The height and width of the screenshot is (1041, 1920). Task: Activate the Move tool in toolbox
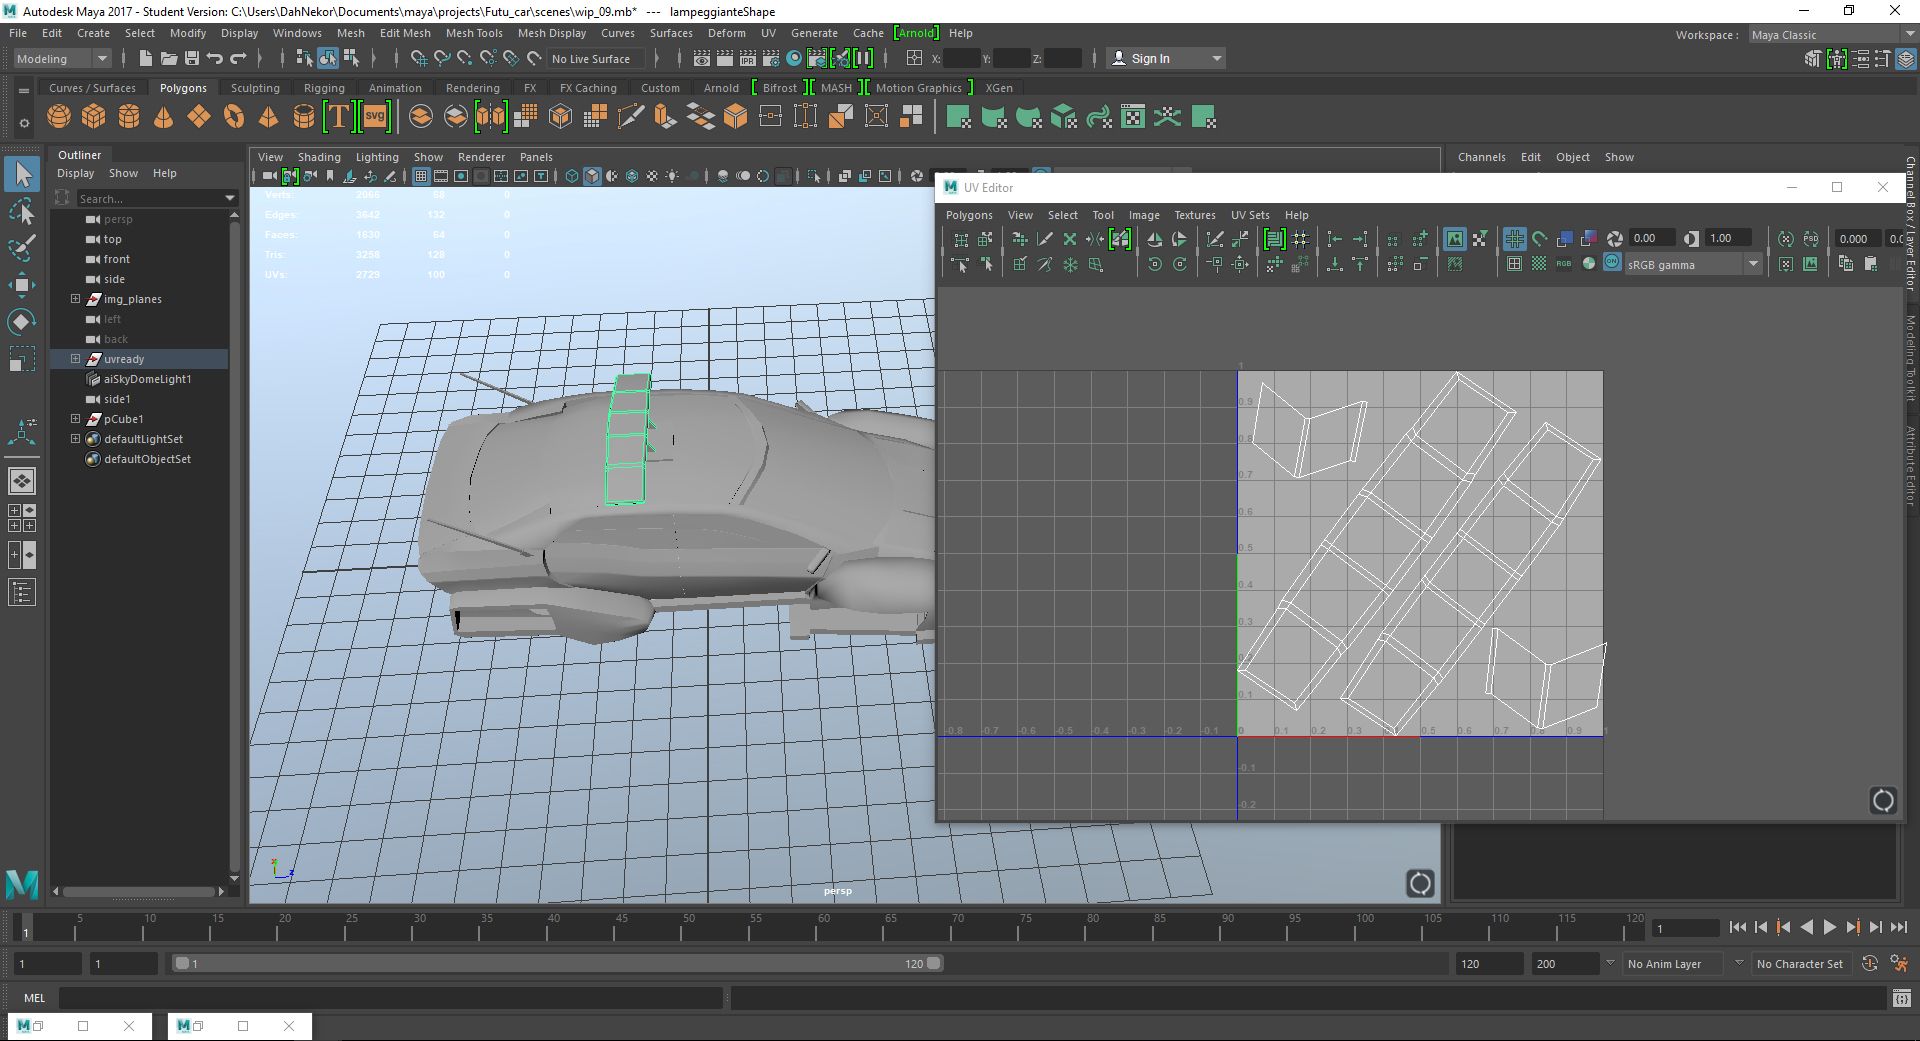[x=22, y=285]
